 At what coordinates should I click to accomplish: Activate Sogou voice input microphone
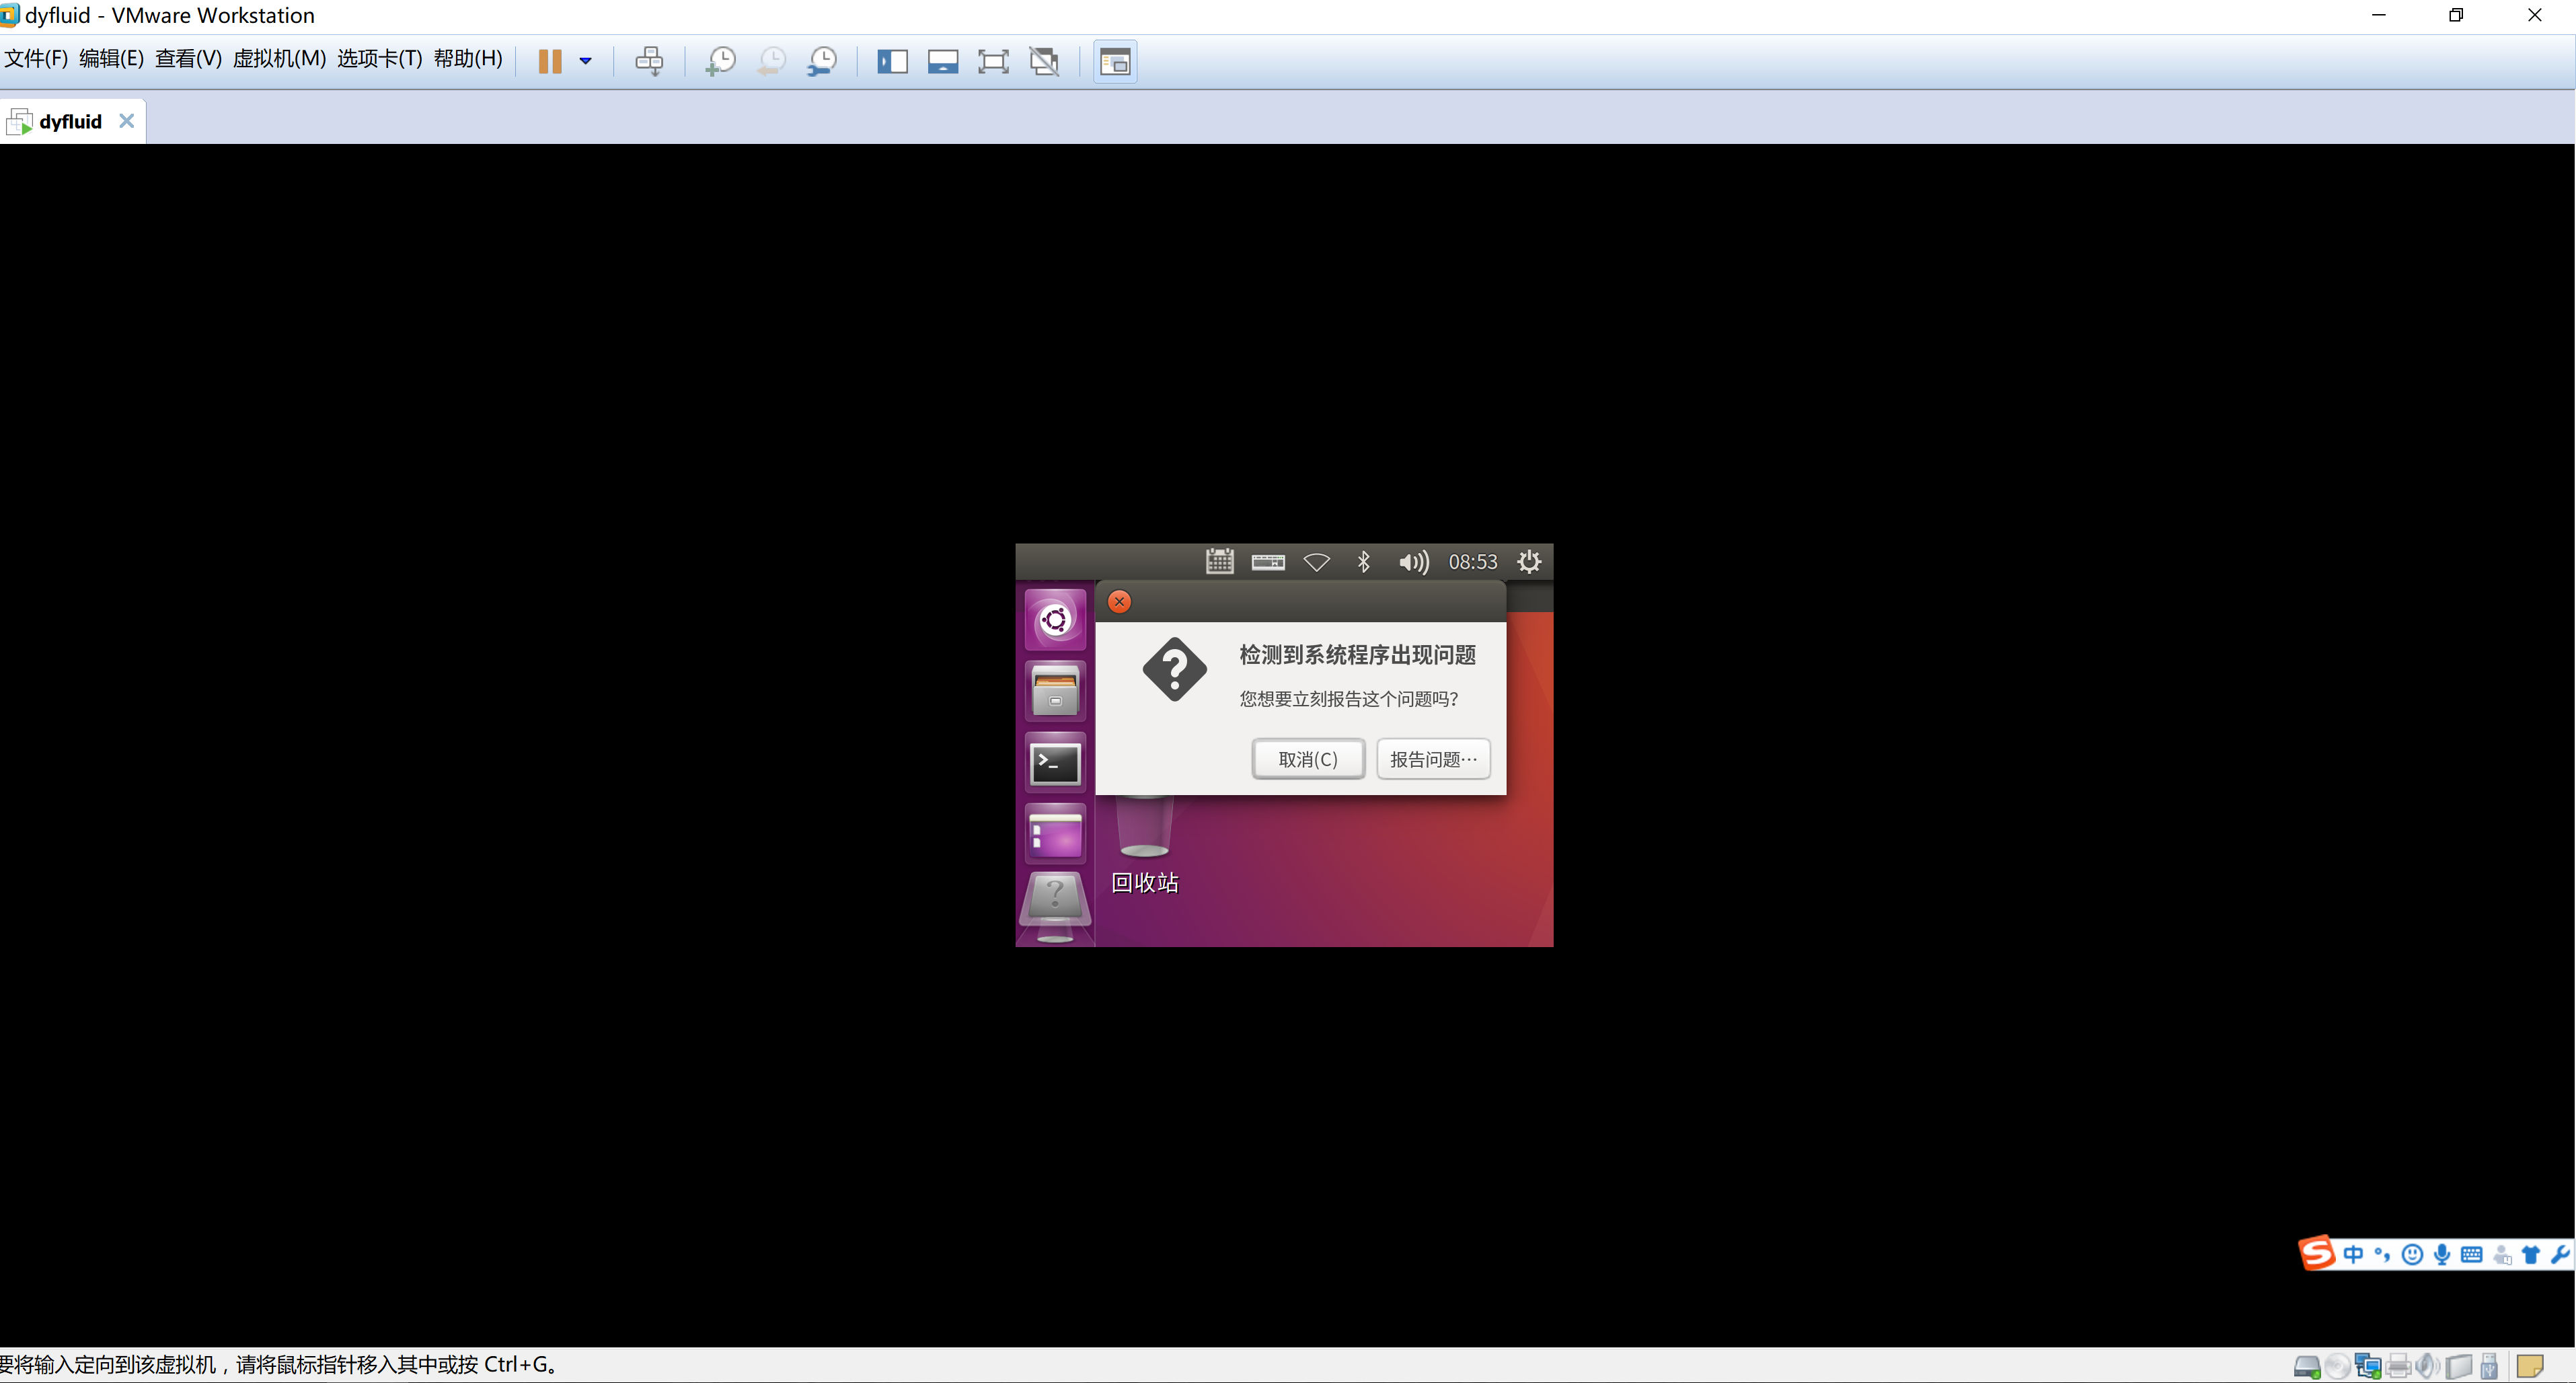(x=2442, y=1254)
